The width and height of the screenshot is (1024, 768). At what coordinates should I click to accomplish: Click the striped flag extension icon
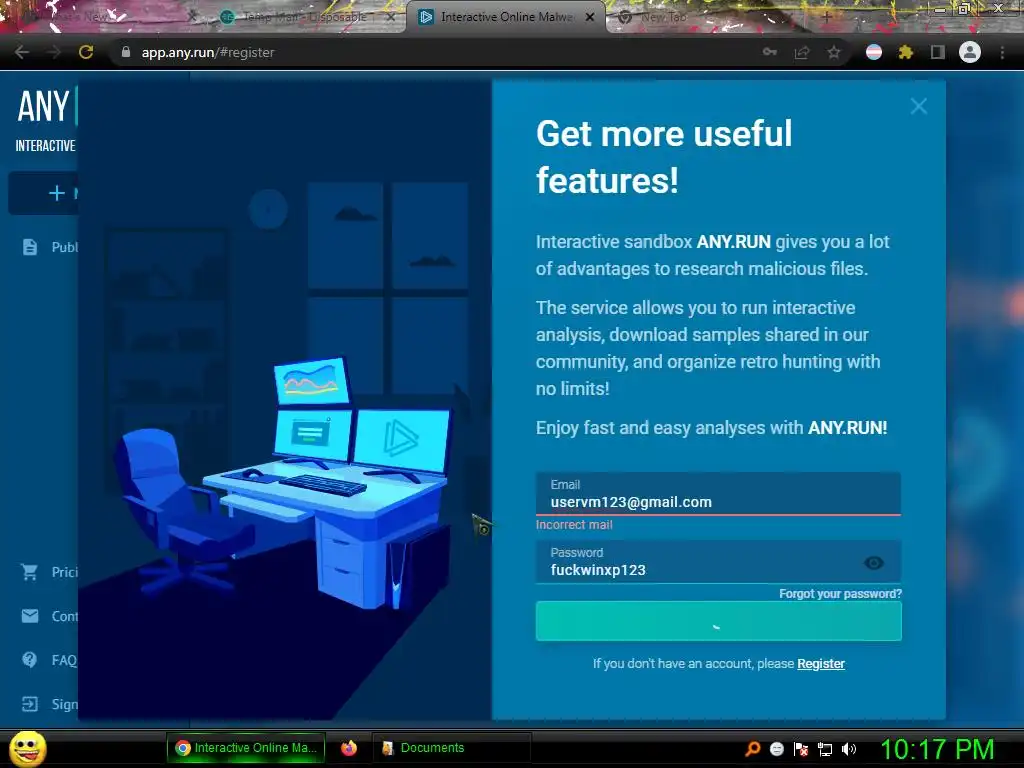[874, 52]
